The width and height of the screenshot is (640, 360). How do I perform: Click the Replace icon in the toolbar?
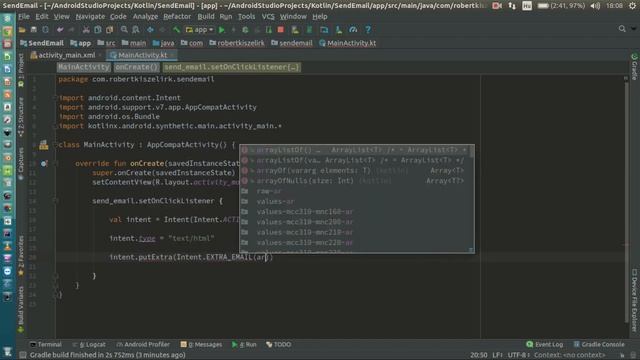(136, 30)
